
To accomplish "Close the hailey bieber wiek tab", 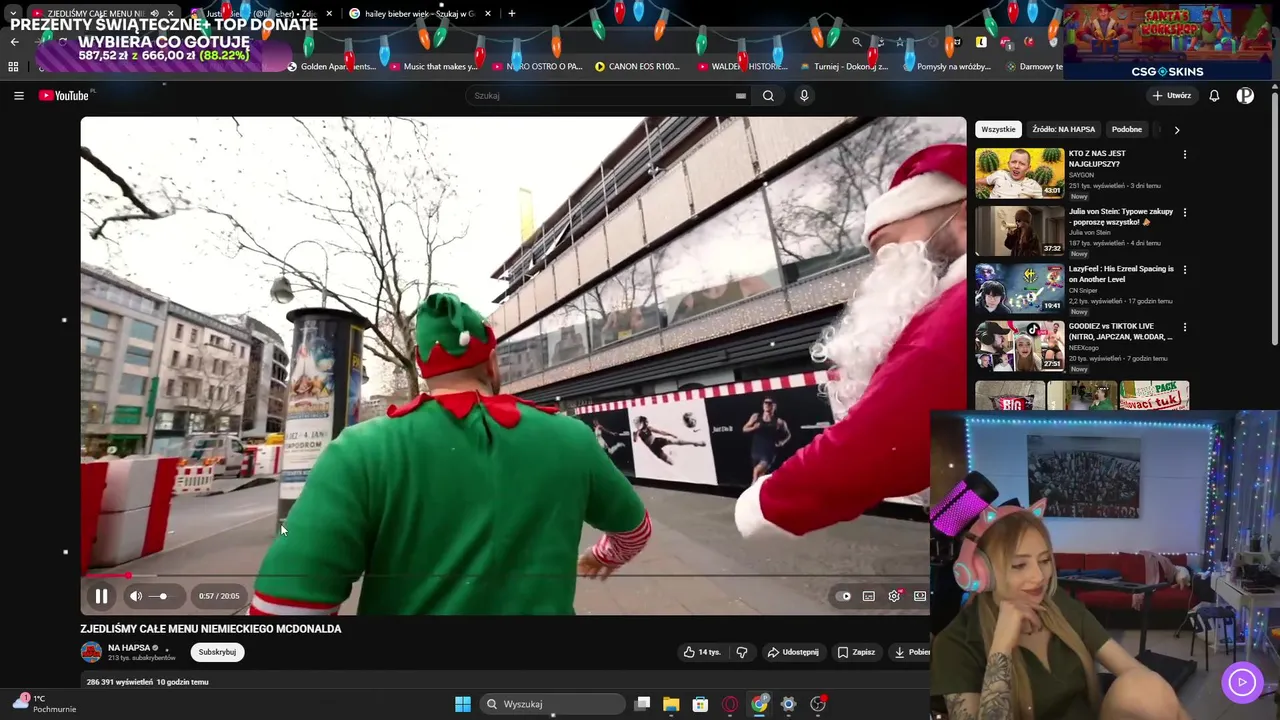I will (488, 14).
